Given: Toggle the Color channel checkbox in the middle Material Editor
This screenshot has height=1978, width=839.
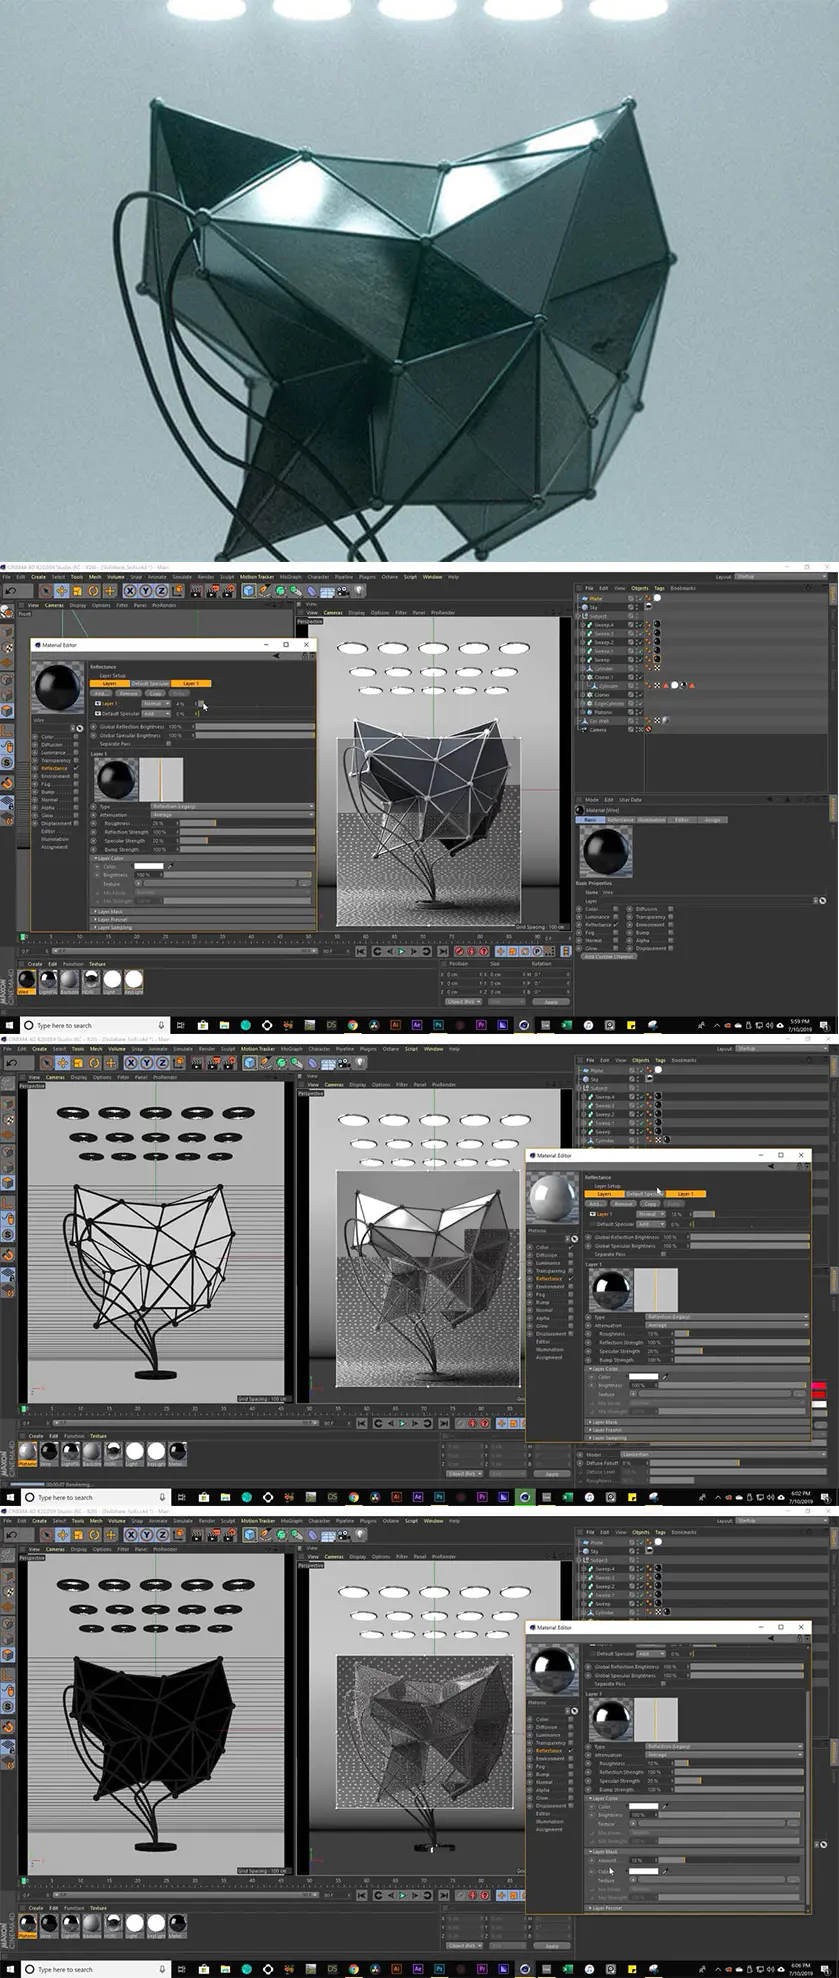Looking at the screenshot, I should pos(571,1247).
